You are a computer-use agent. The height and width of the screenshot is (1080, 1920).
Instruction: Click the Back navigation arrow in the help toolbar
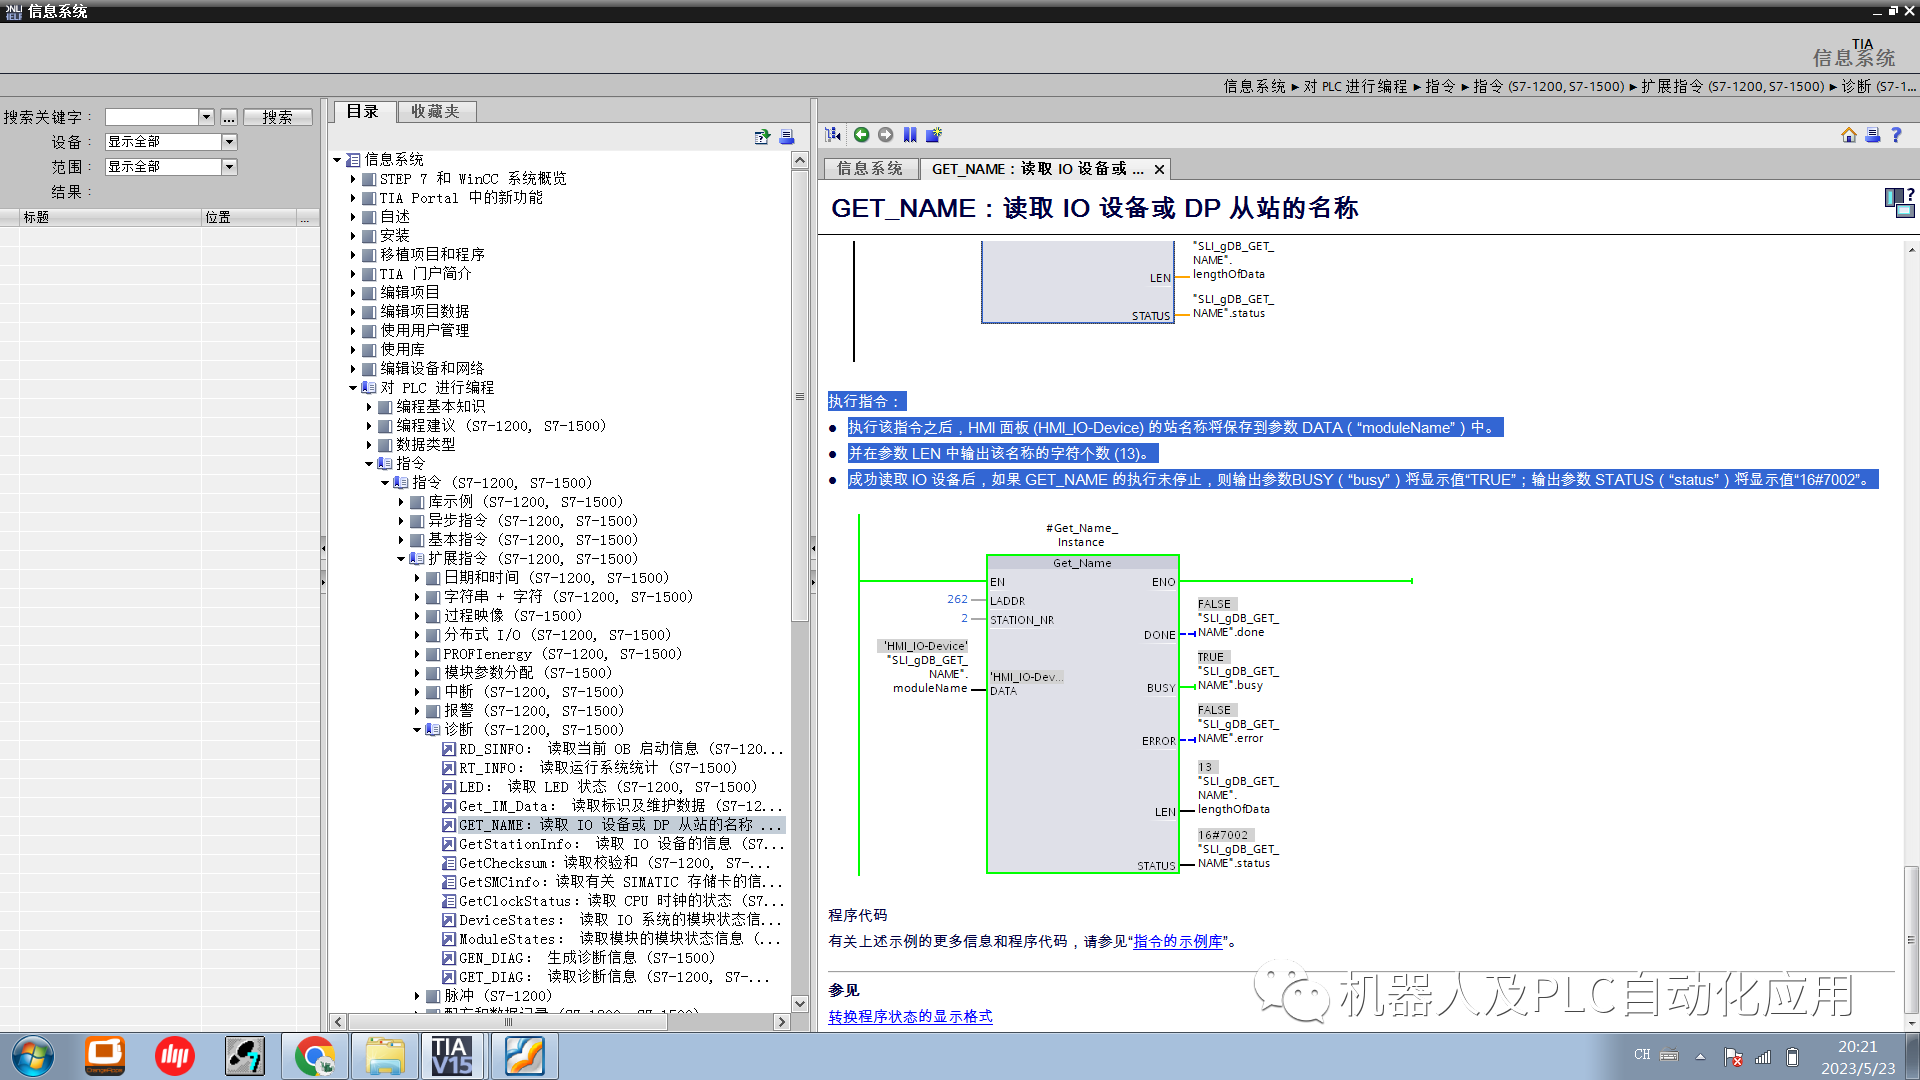tap(862, 134)
